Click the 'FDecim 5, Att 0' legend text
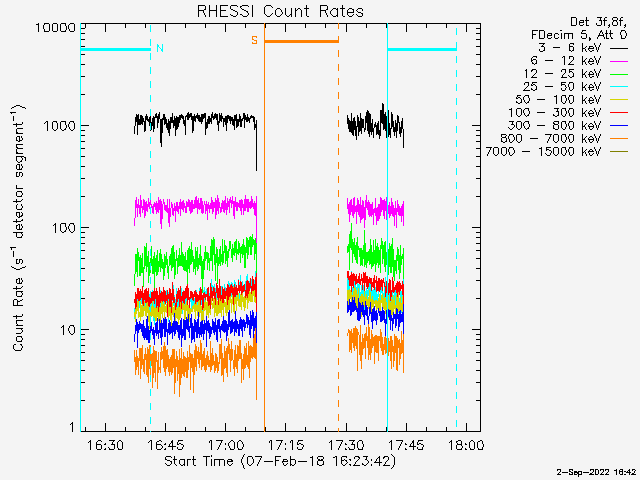Screen dimensions: 640x480 point(579,35)
